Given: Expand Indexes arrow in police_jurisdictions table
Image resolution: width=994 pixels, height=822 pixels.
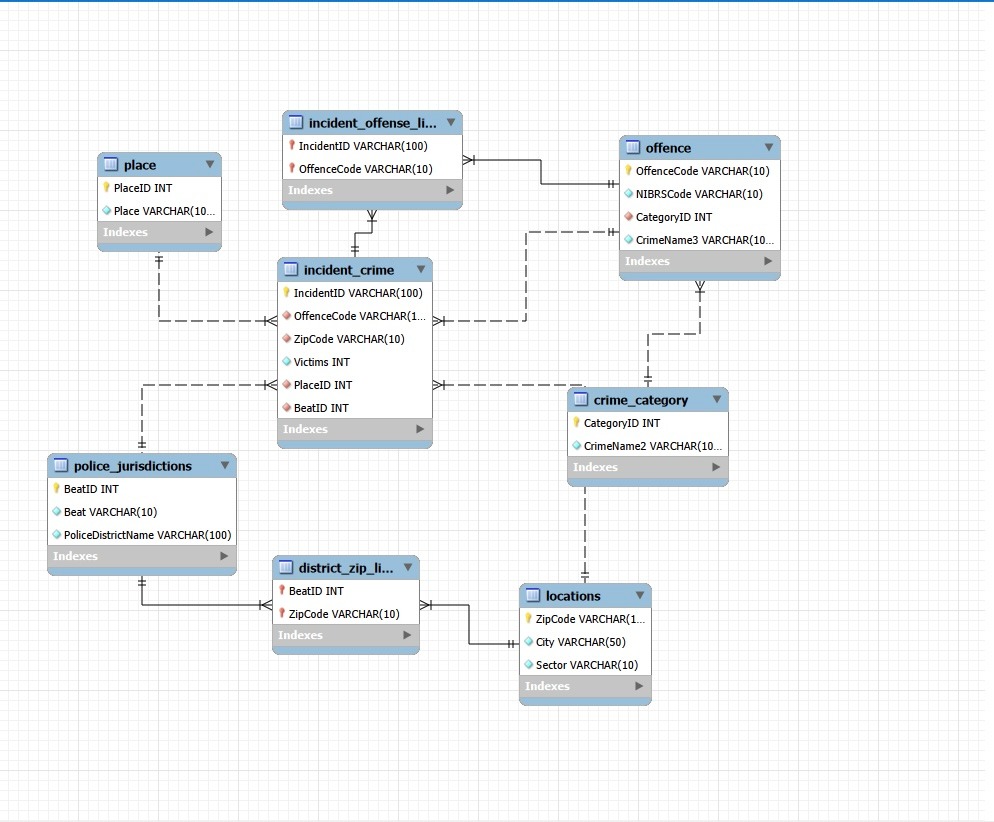Looking at the screenshot, I should (224, 556).
